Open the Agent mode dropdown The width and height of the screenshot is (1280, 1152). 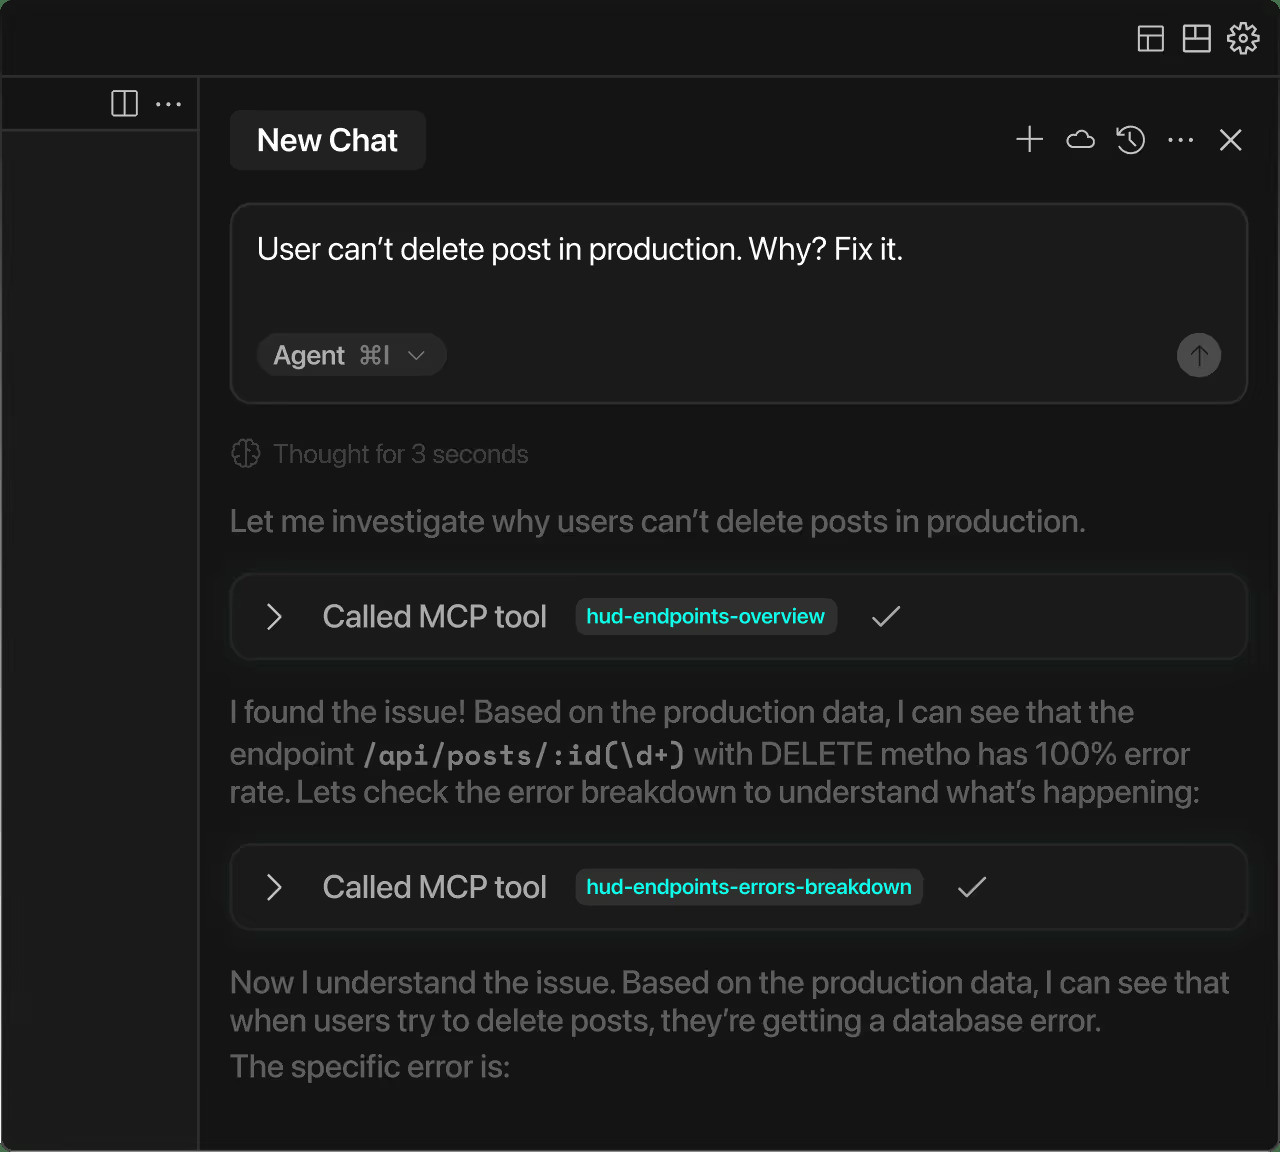pos(351,355)
